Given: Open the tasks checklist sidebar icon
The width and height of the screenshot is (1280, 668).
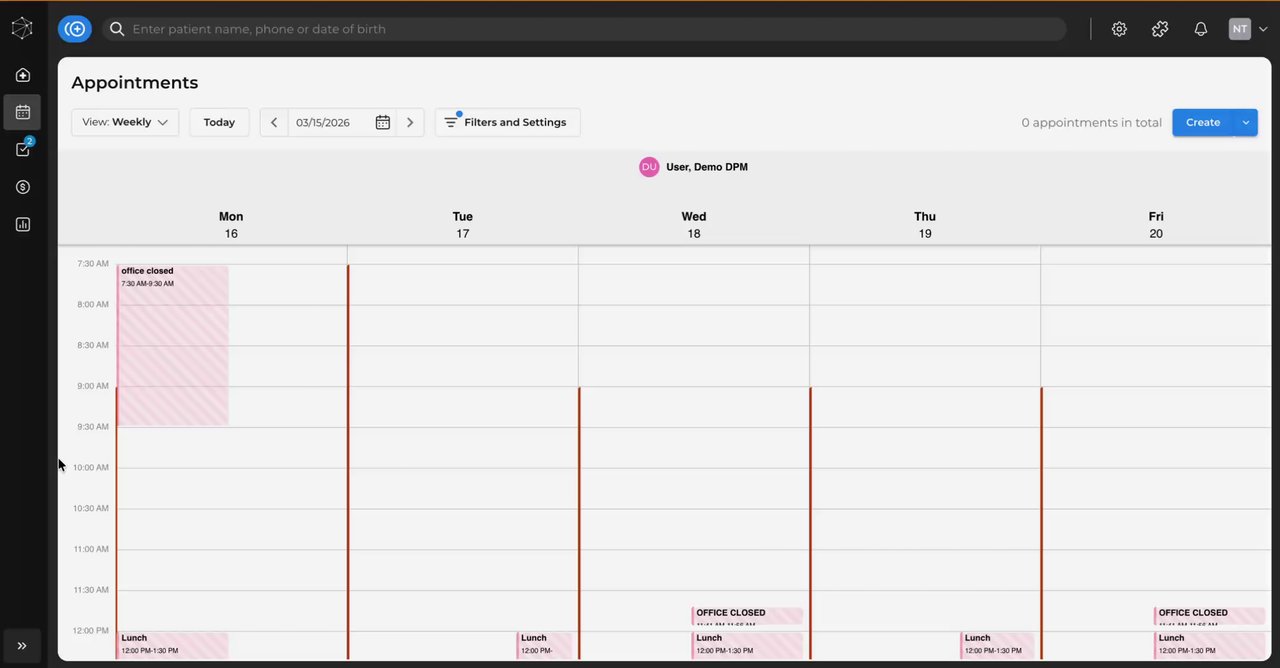Looking at the screenshot, I should click(22, 150).
